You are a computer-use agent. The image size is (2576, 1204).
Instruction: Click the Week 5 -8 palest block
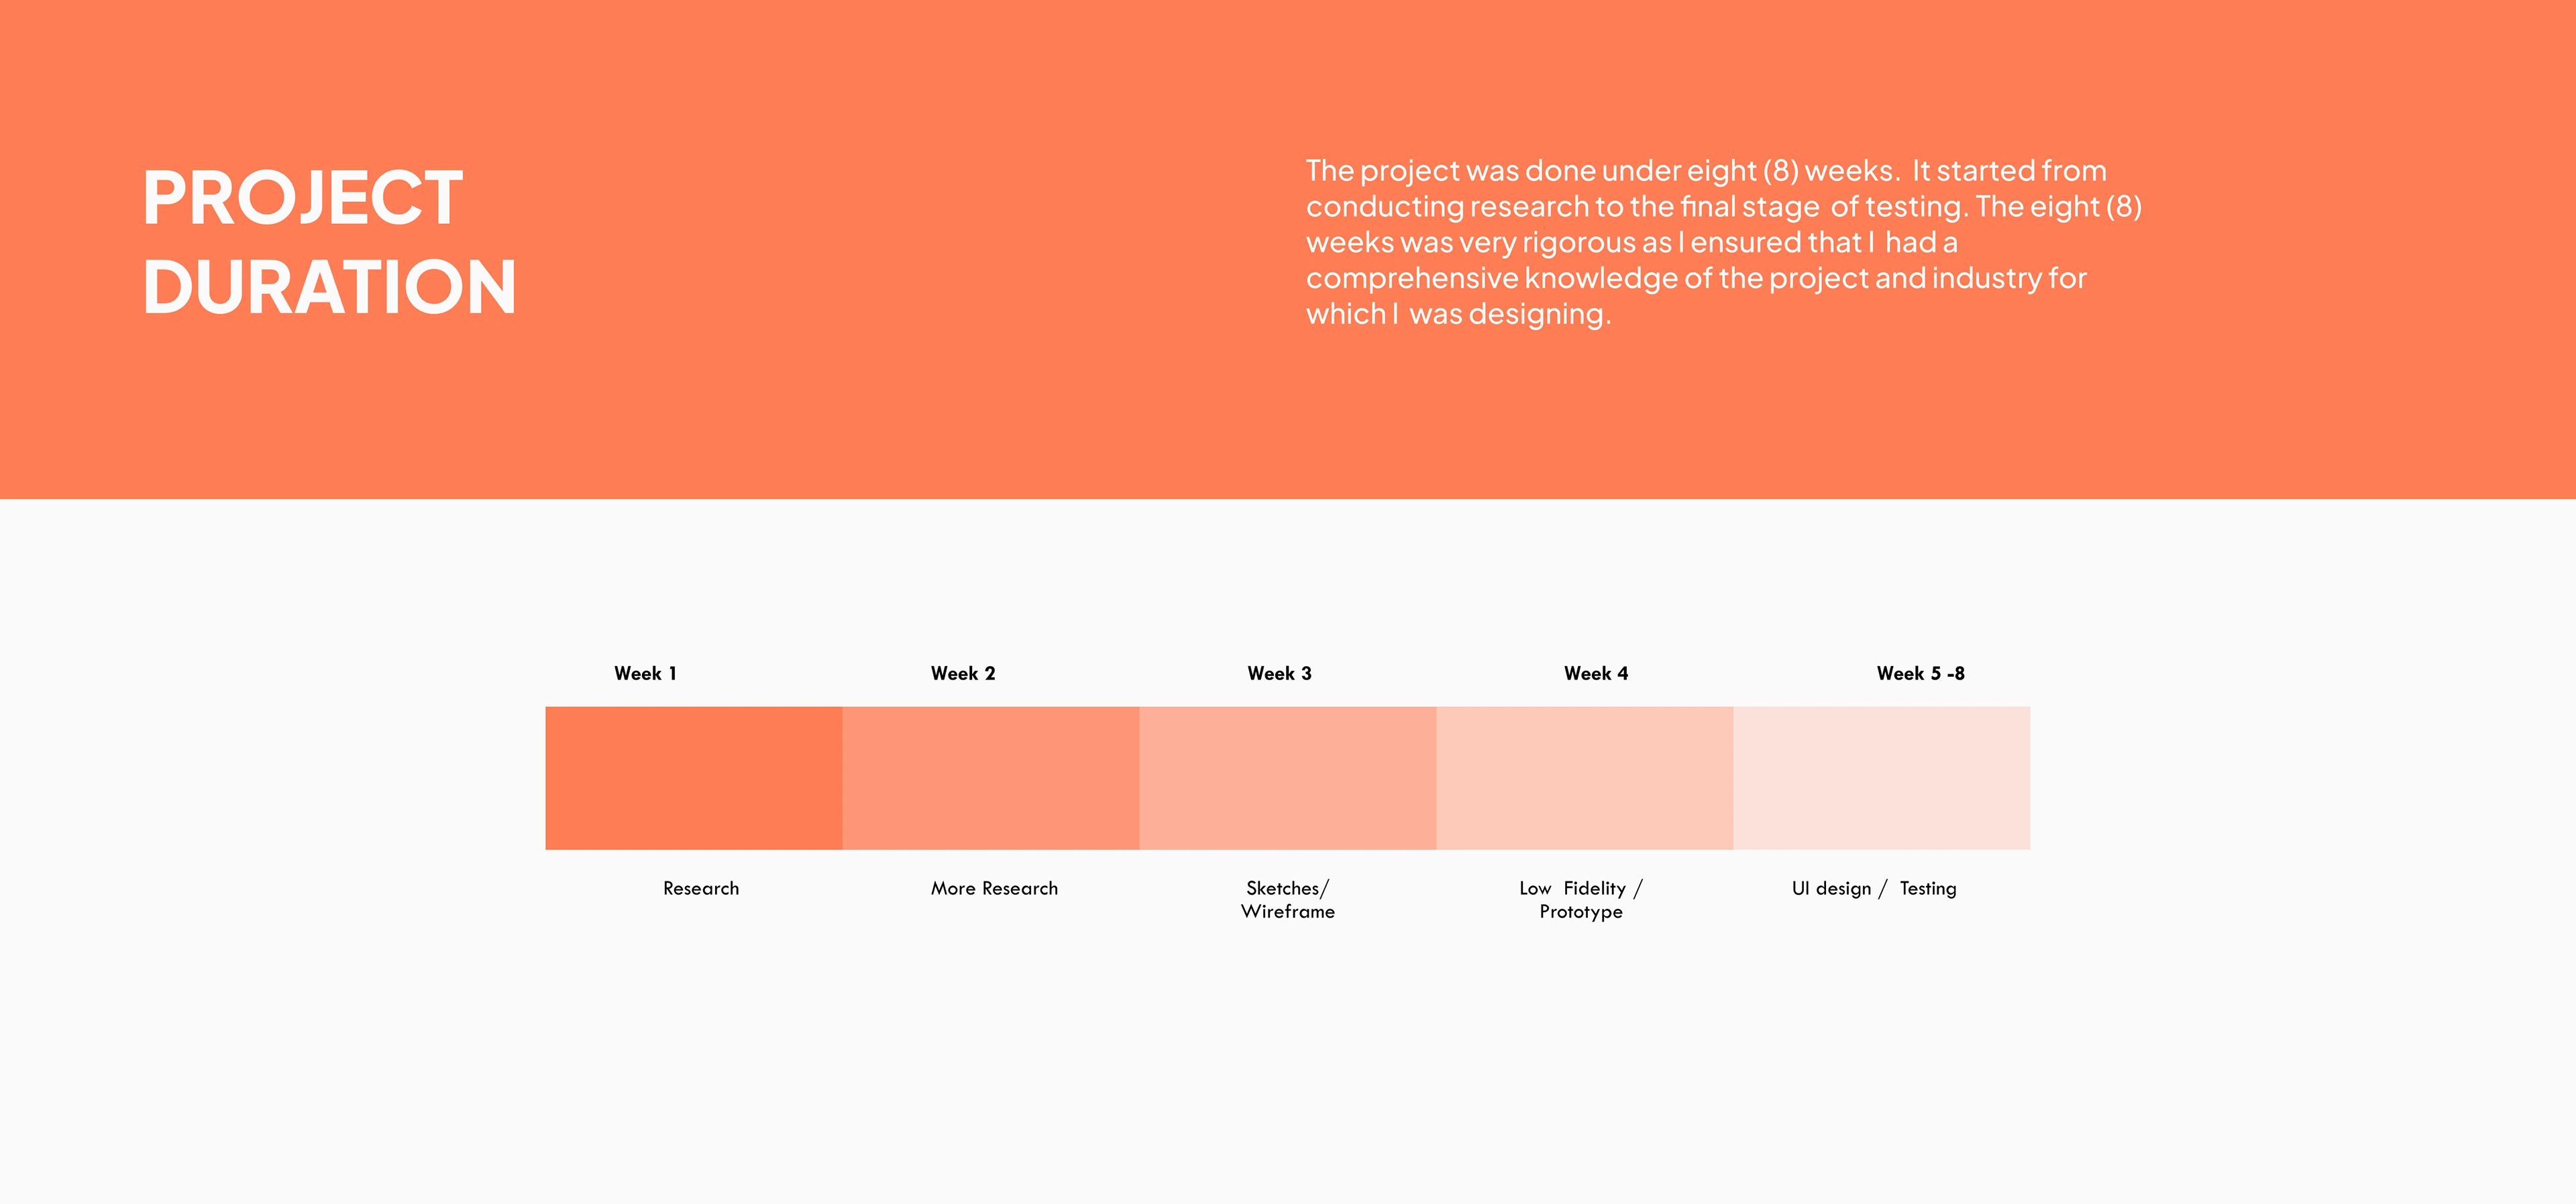[x=1881, y=778]
